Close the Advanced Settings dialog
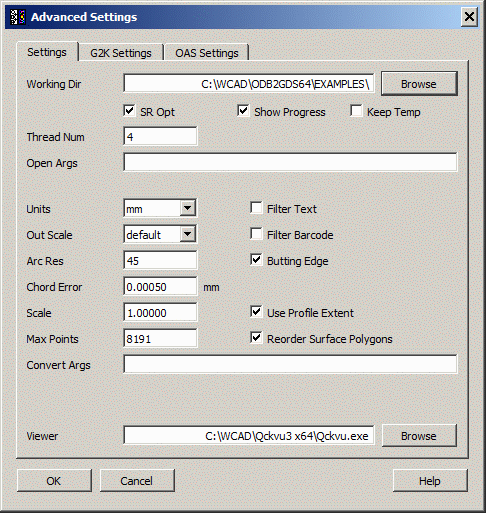 click(469, 16)
